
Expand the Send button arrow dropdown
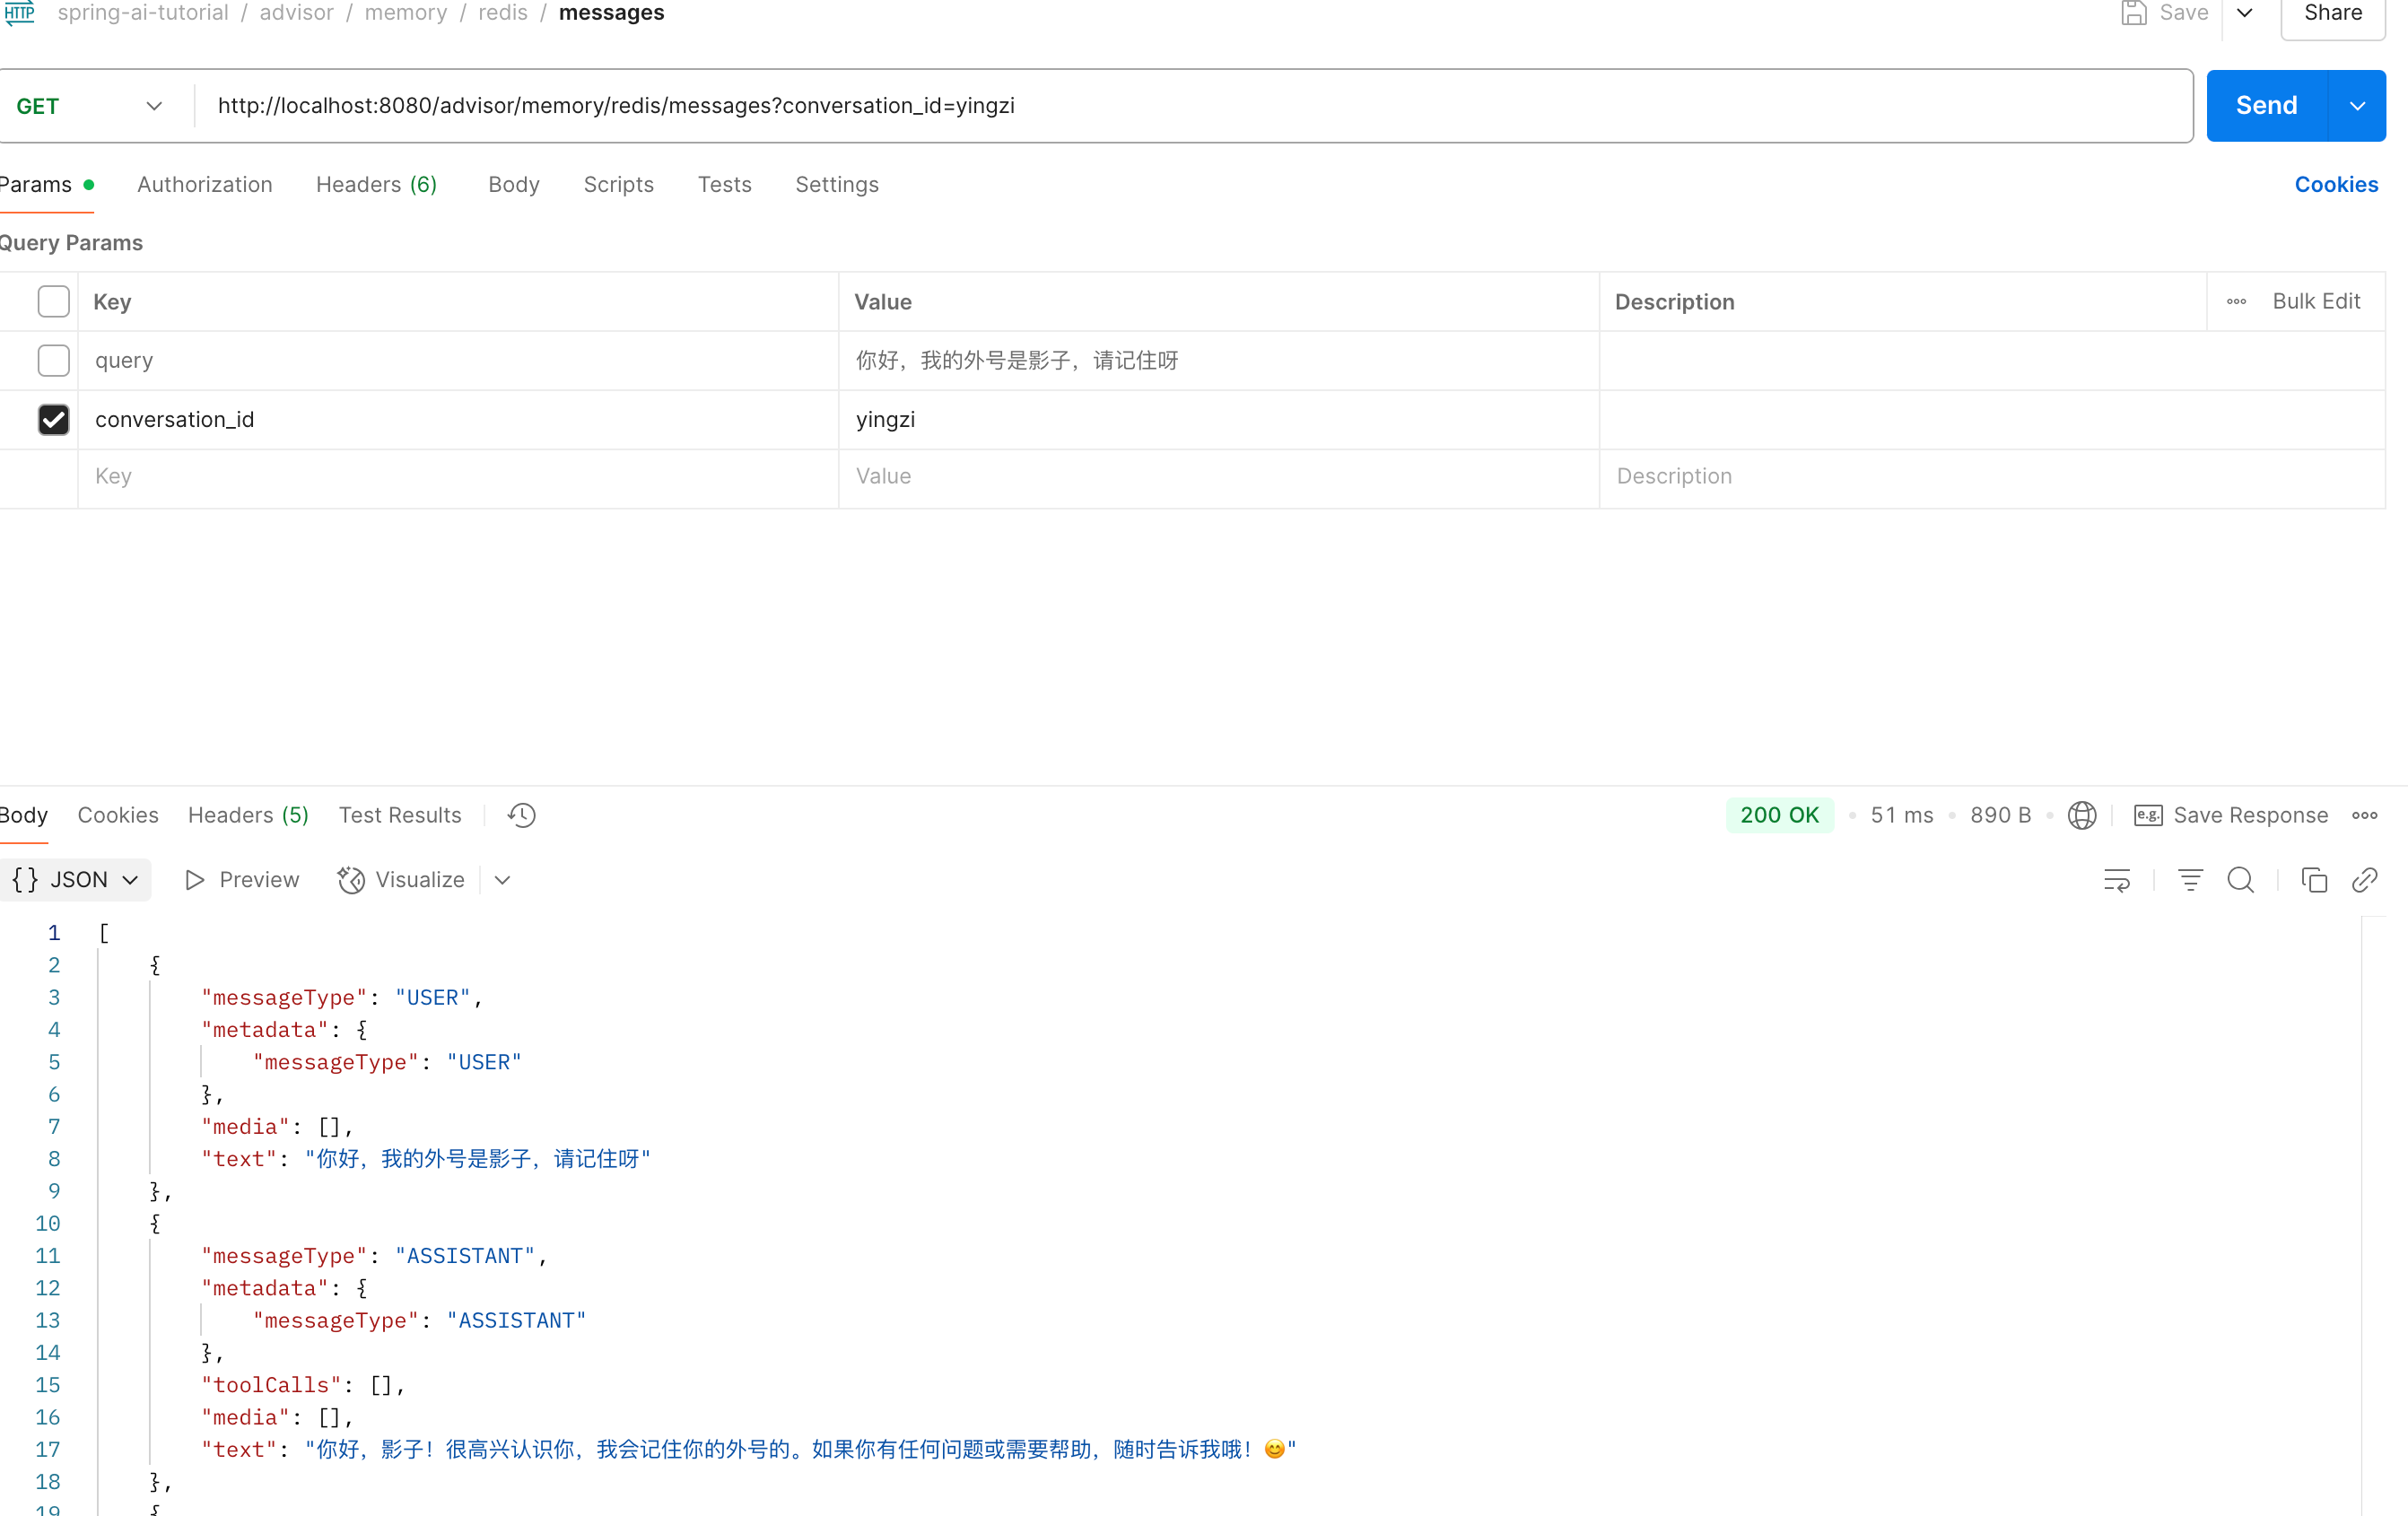(x=2356, y=106)
